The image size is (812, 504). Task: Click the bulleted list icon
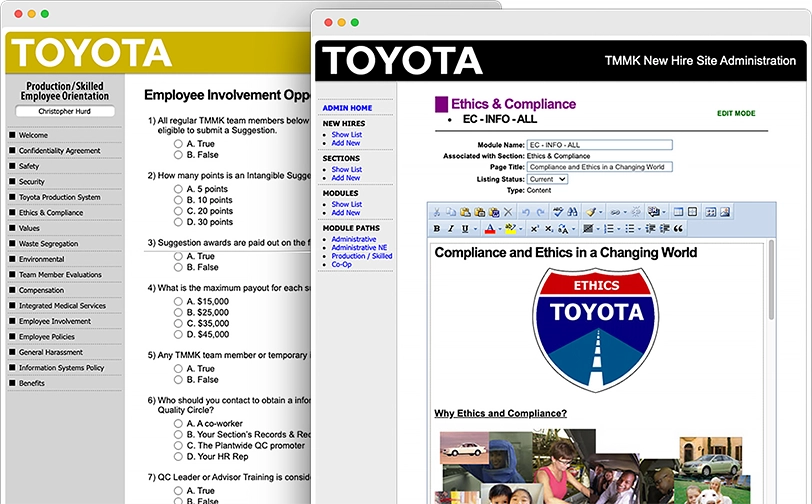[x=630, y=228]
